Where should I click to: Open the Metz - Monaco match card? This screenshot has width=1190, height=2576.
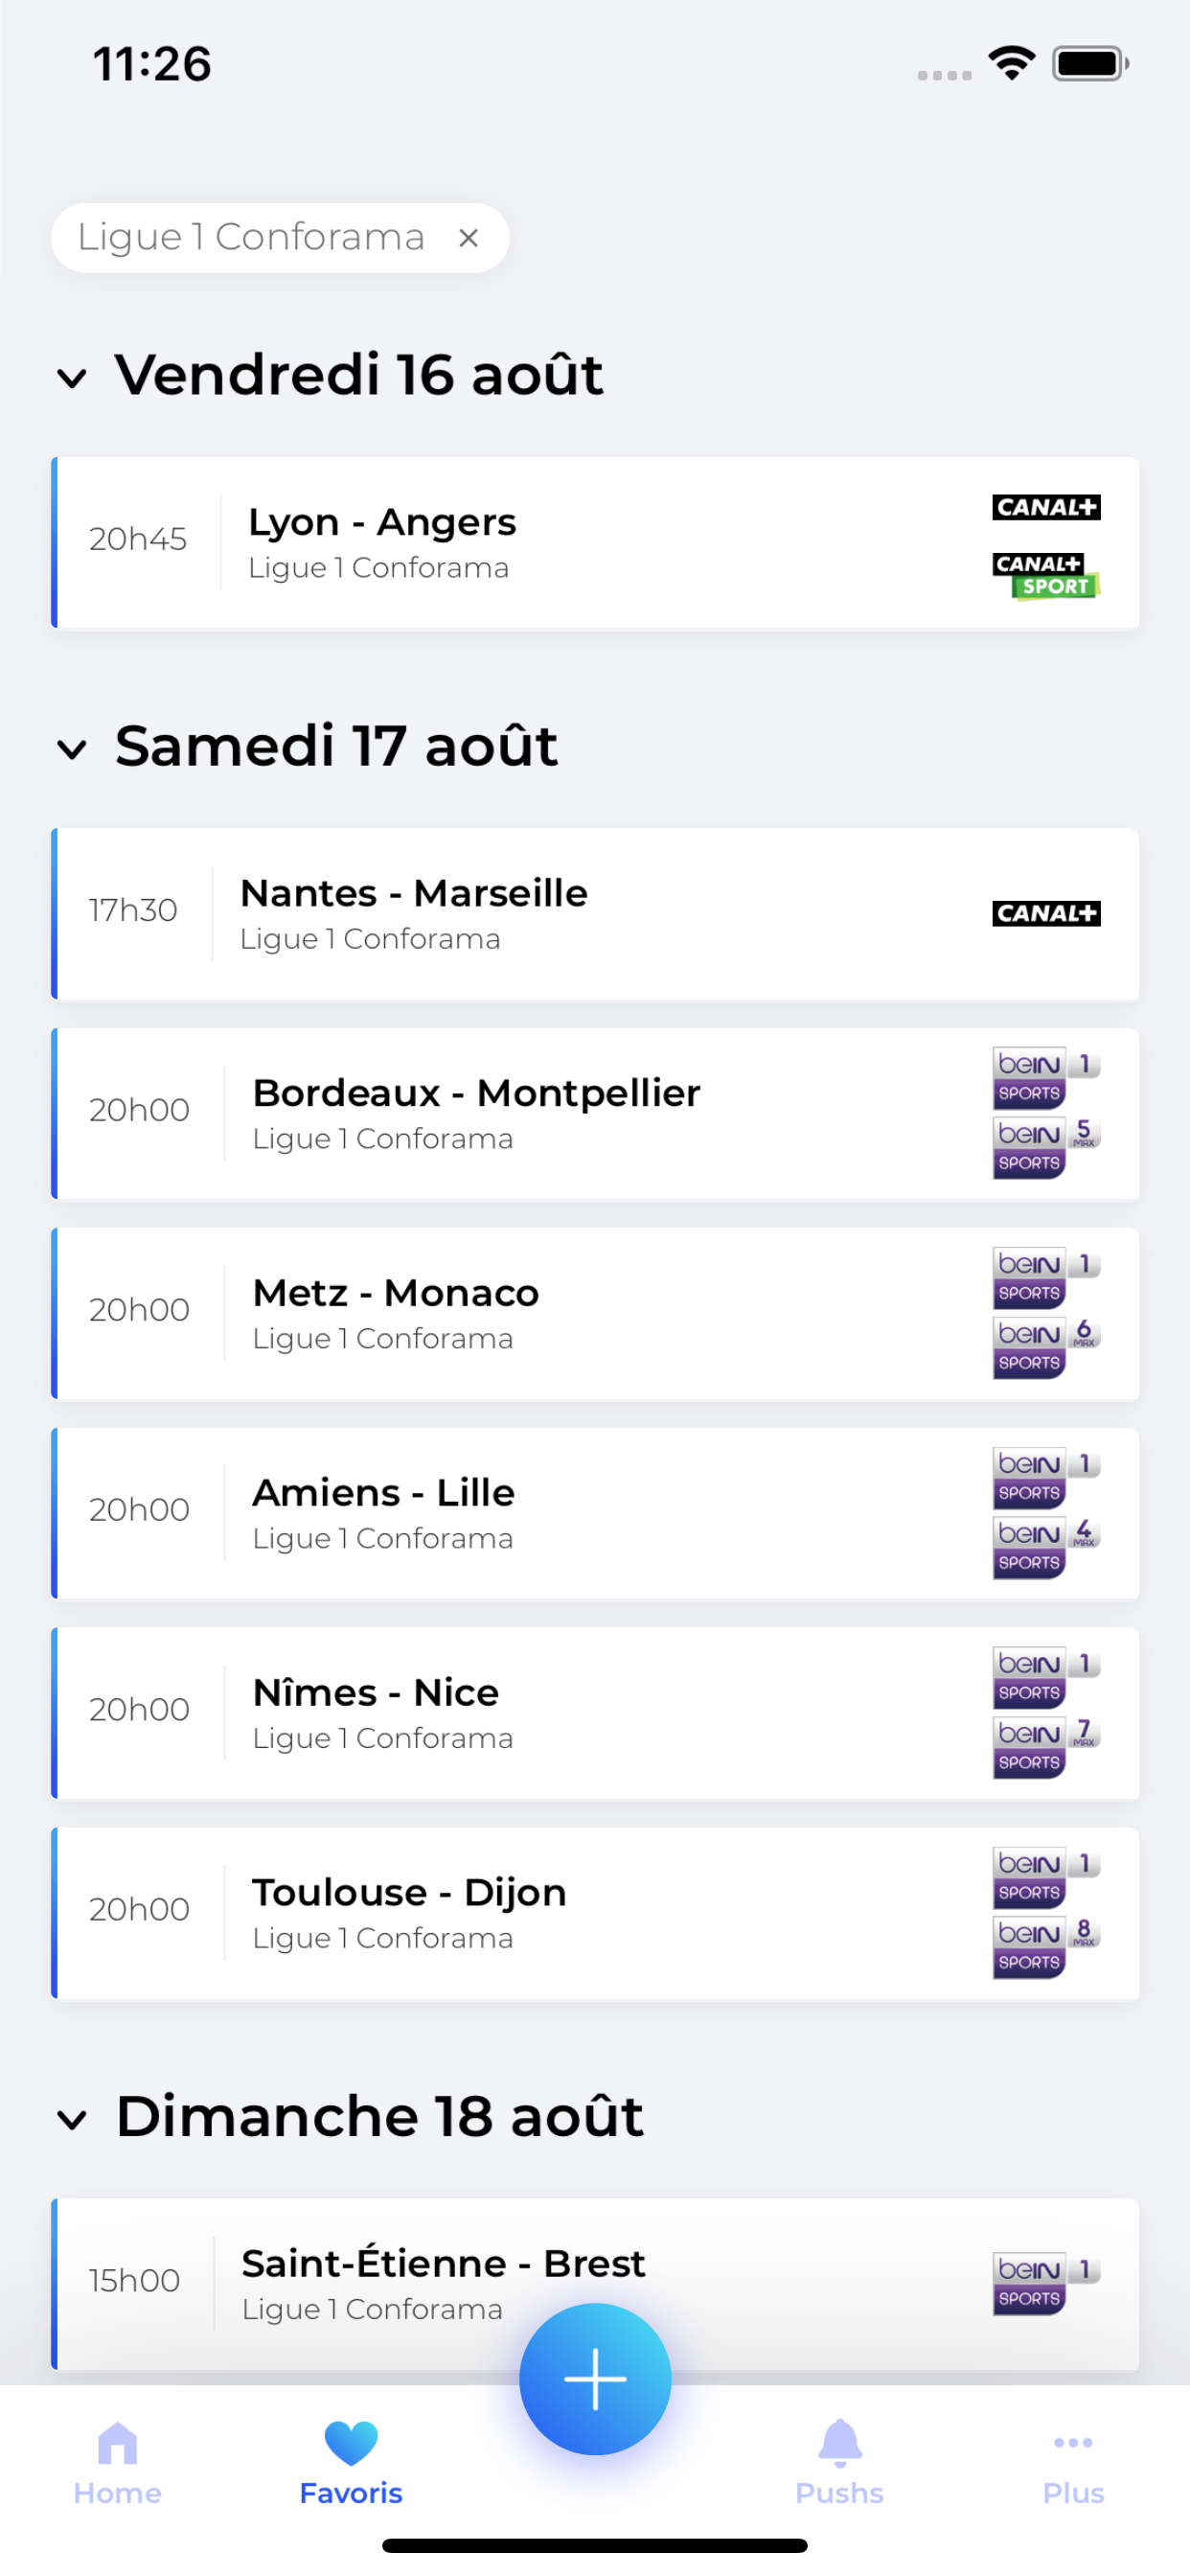pos(500,1313)
